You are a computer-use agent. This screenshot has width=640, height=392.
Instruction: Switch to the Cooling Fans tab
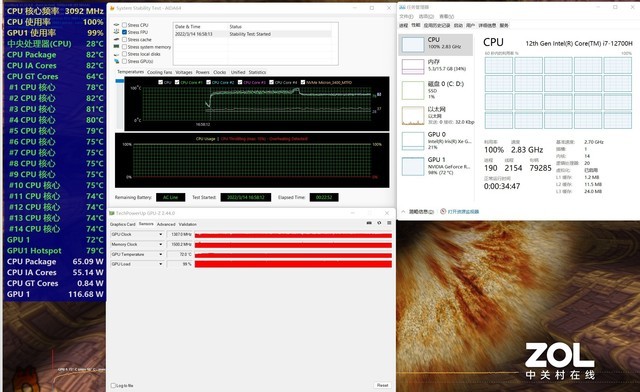click(x=159, y=72)
